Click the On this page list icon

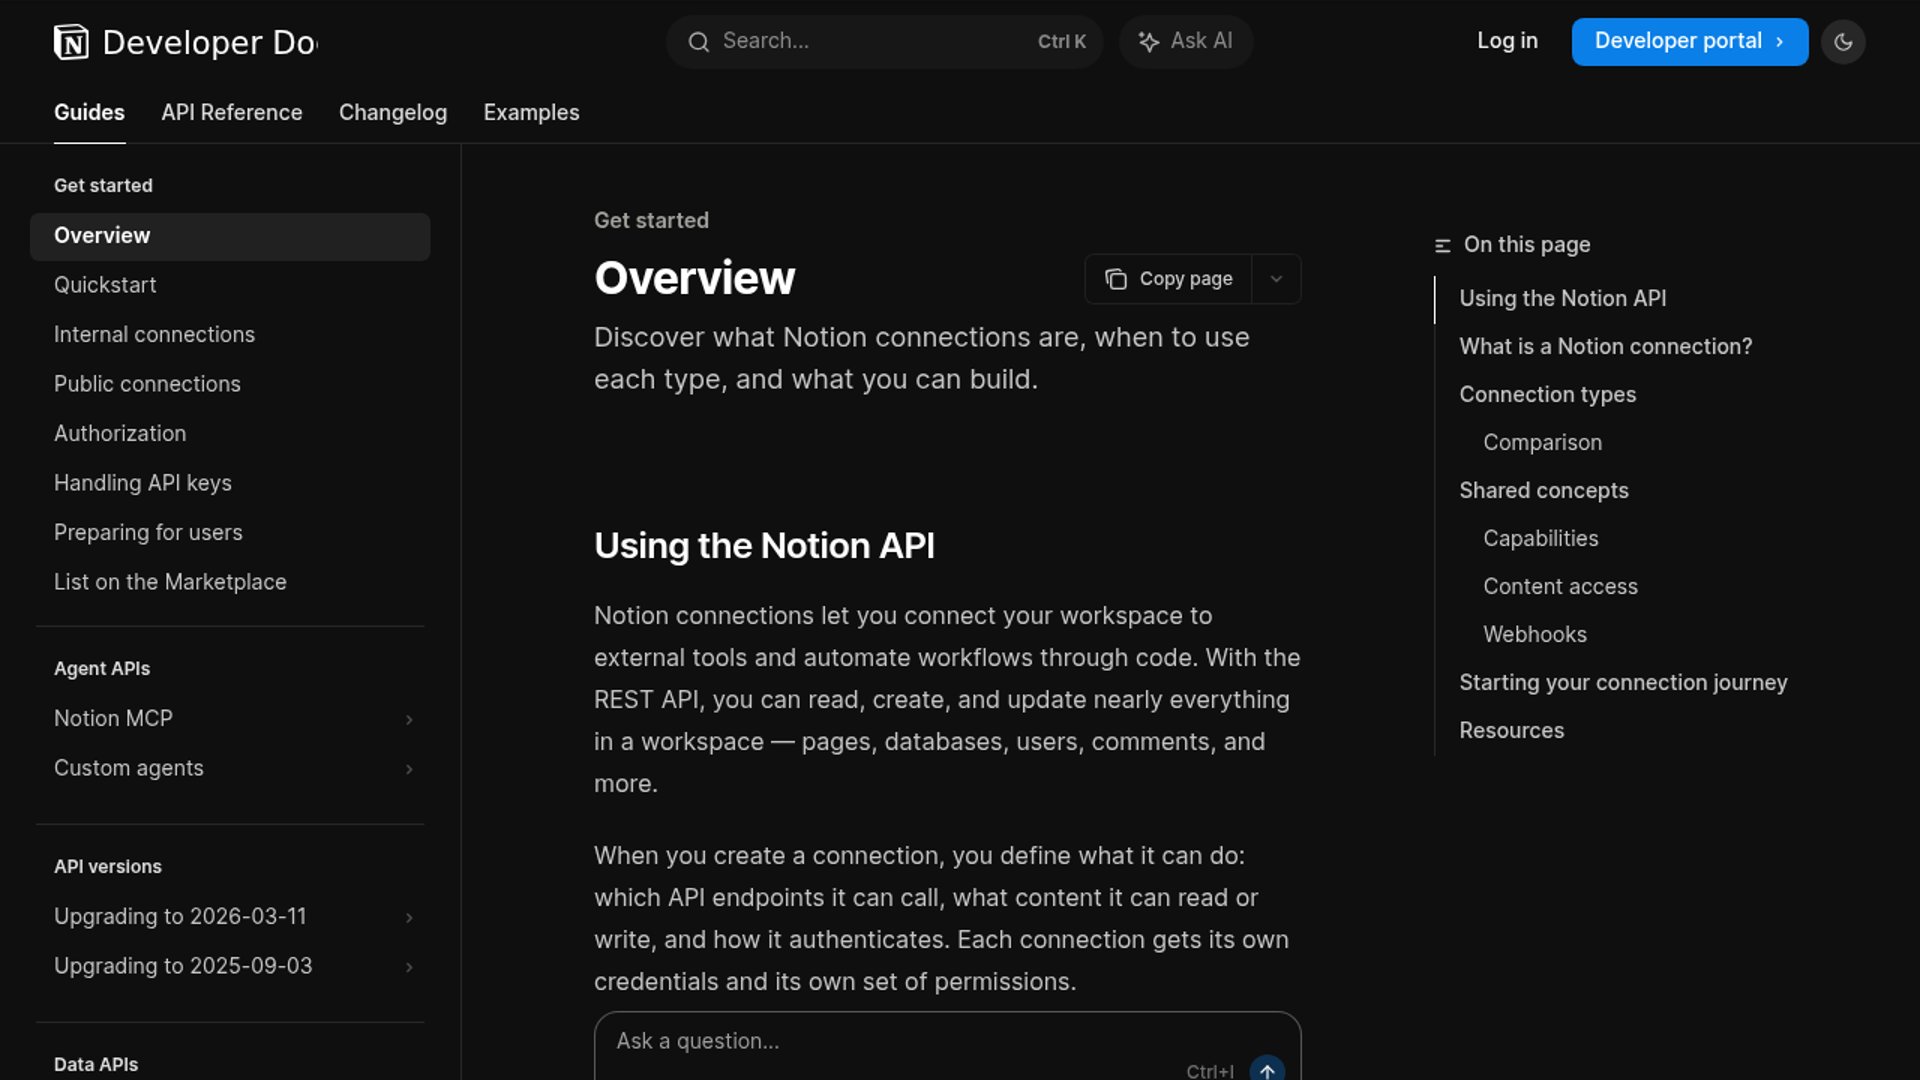[x=1442, y=246]
